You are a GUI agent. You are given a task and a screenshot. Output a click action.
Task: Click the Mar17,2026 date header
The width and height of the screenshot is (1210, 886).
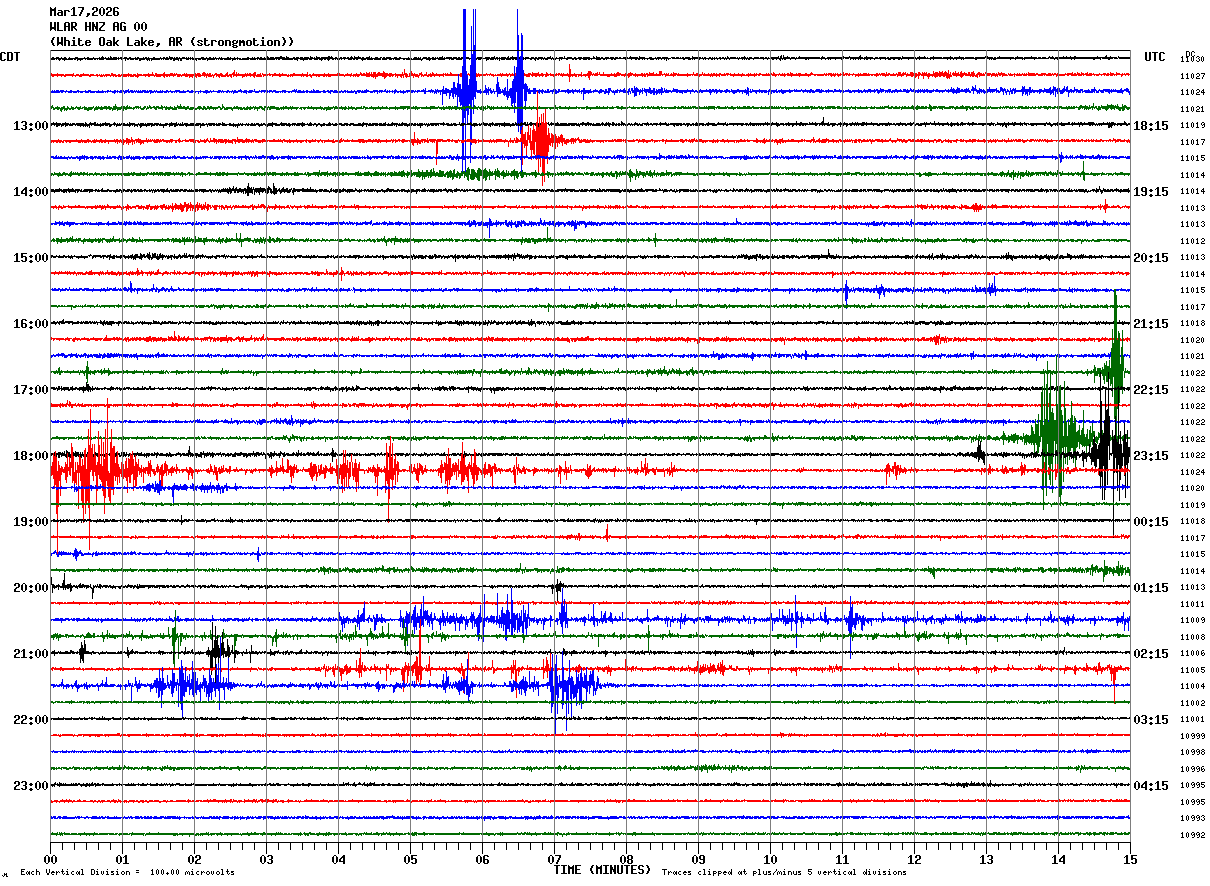(x=84, y=11)
